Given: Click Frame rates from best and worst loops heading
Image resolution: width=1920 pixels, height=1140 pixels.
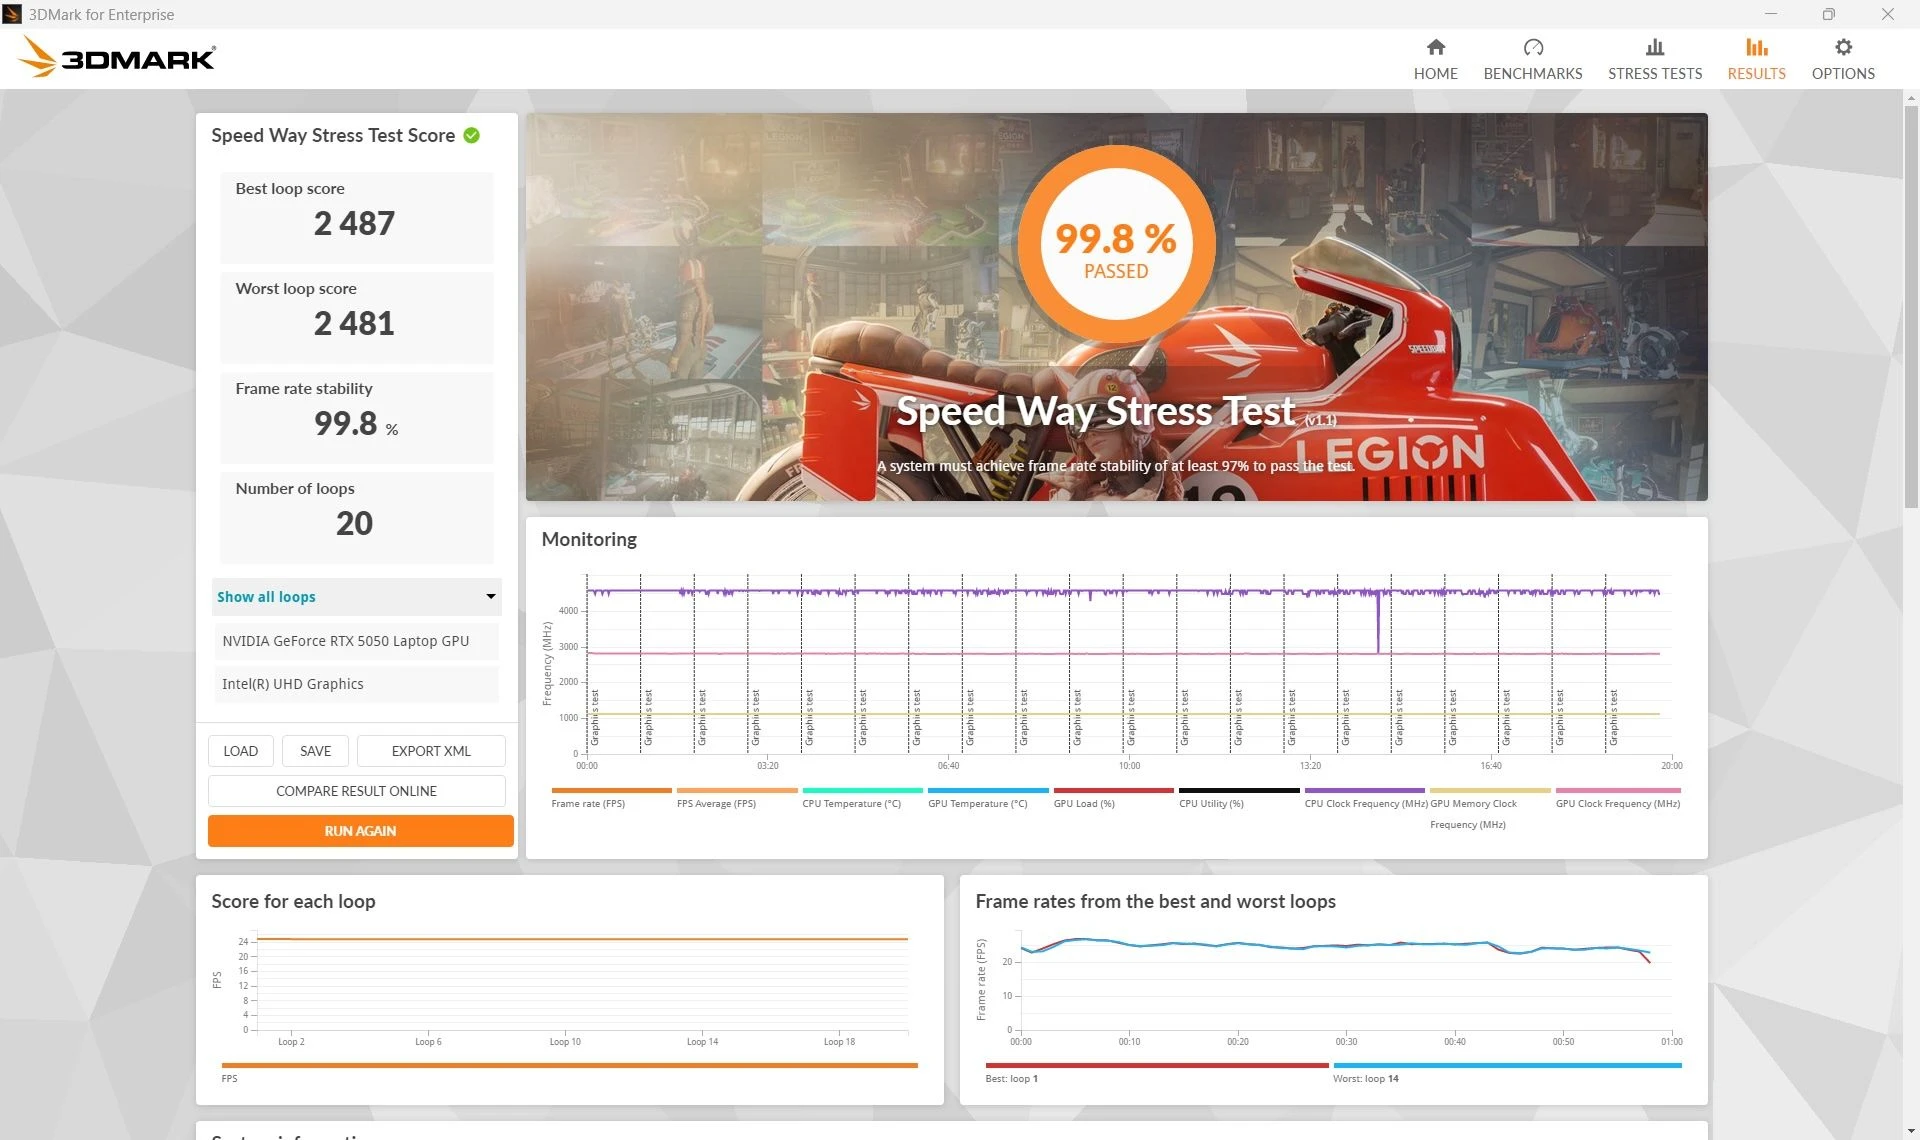Looking at the screenshot, I should (x=1155, y=901).
